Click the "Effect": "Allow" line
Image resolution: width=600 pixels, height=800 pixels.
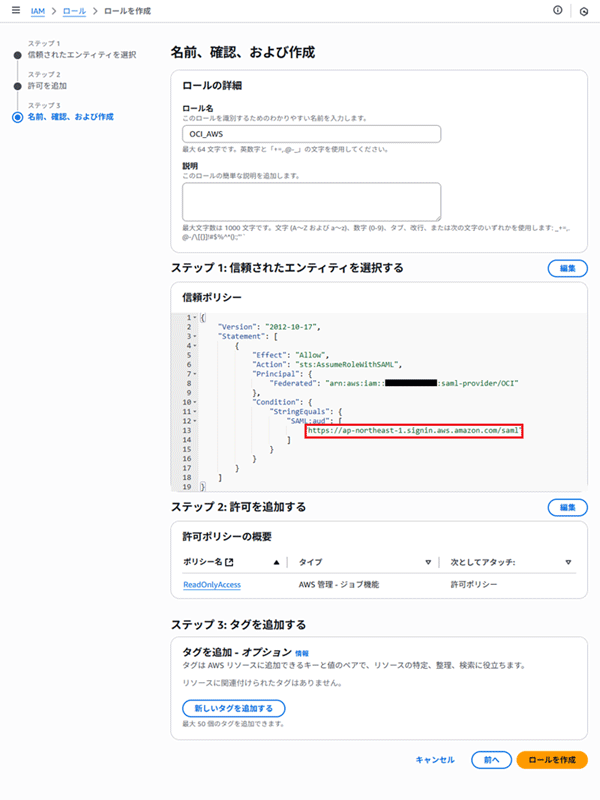pyautogui.click(x=291, y=355)
